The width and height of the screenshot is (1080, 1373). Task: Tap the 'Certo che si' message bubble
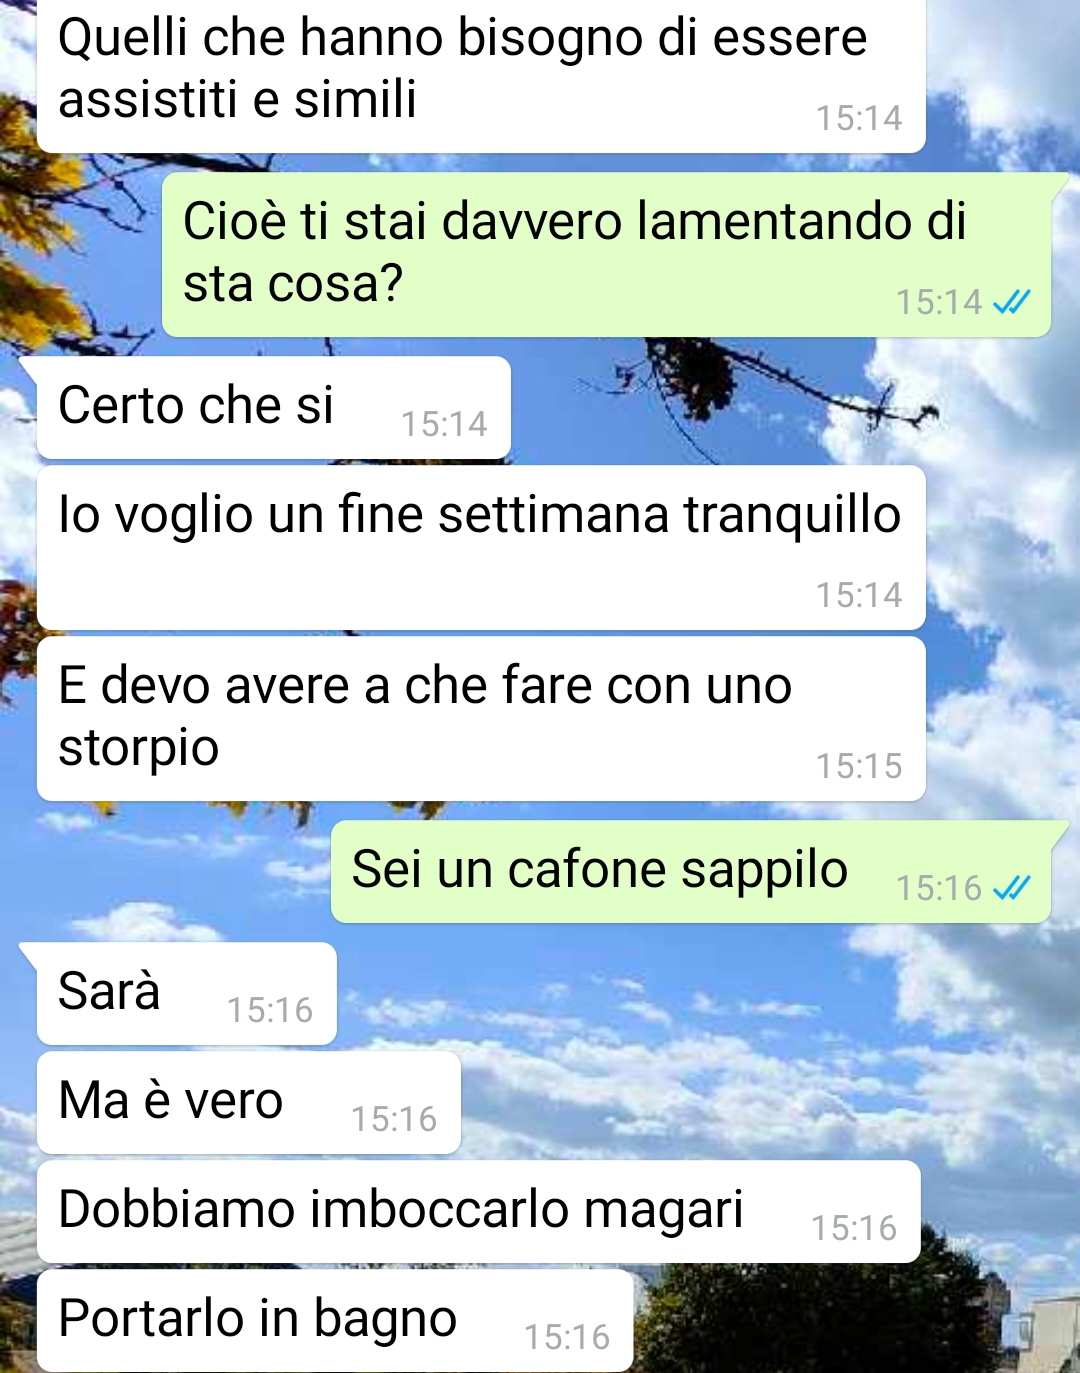(x=274, y=407)
